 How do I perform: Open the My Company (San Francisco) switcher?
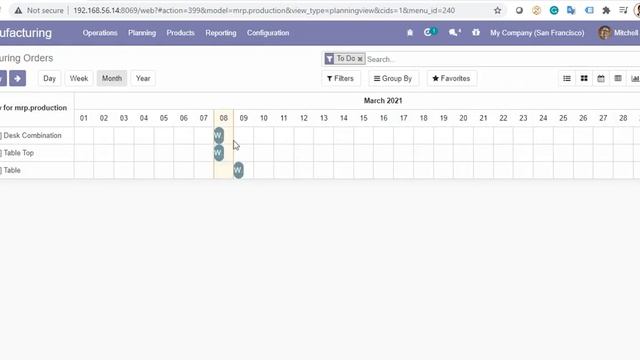click(x=537, y=33)
